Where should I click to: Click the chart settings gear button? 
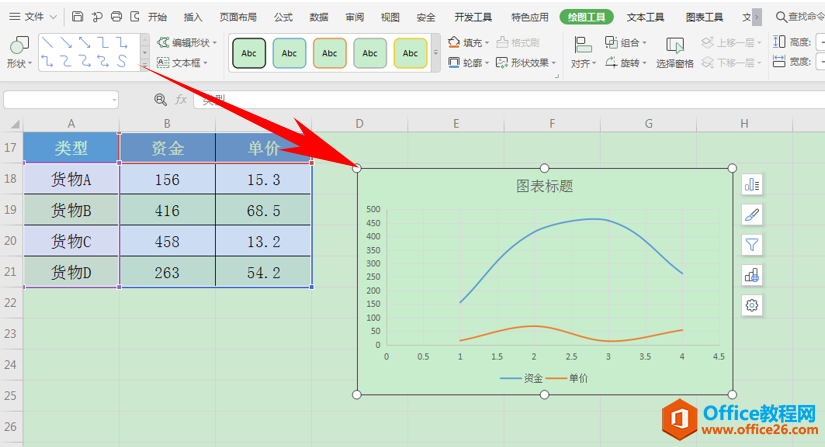pyautogui.click(x=752, y=305)
